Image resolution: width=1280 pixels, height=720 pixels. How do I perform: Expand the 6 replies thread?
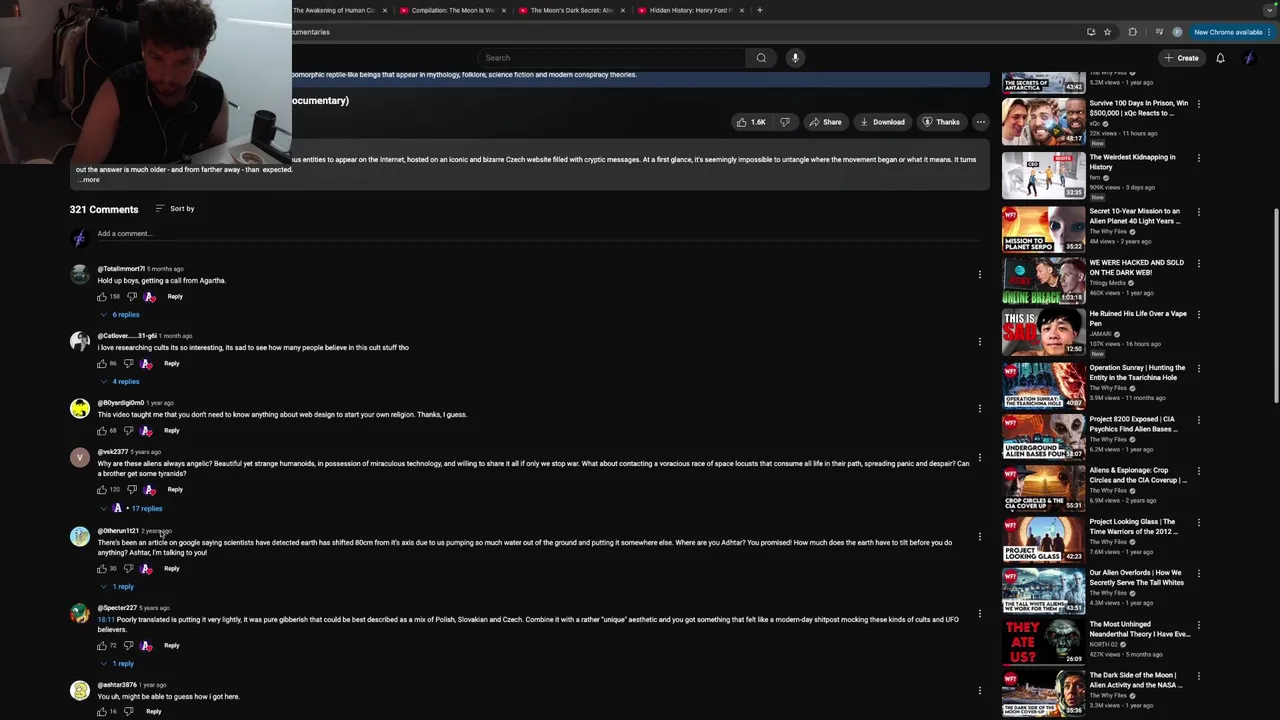[119, 315]
